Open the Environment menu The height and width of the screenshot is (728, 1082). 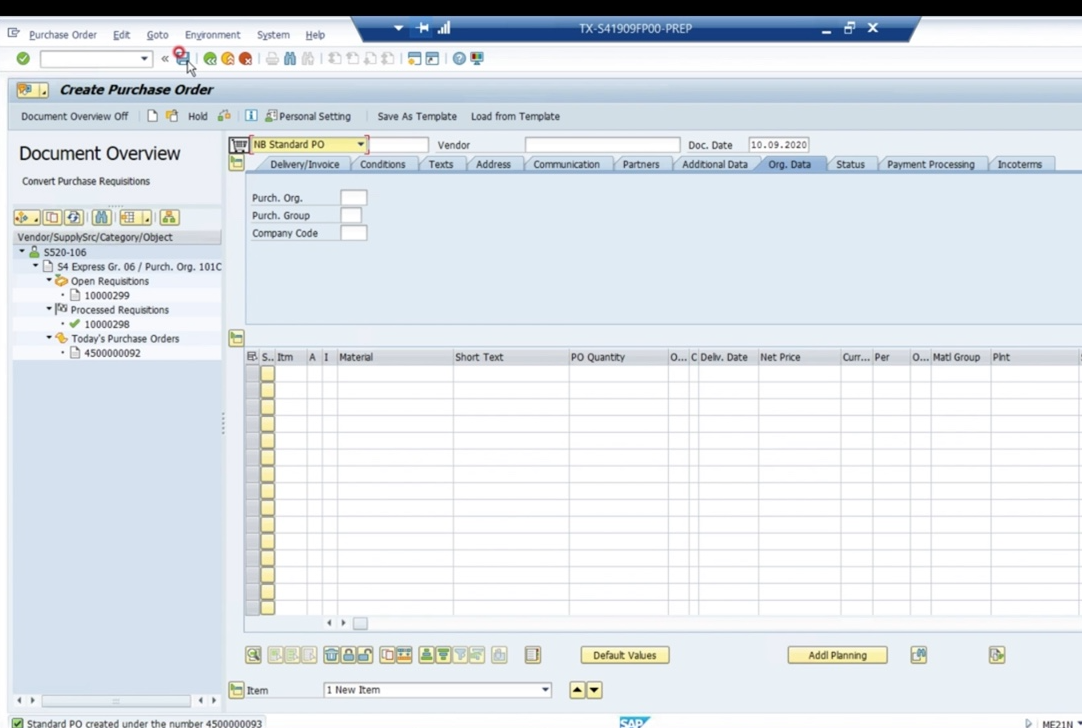pyautogui.click(x=213, y=35)
